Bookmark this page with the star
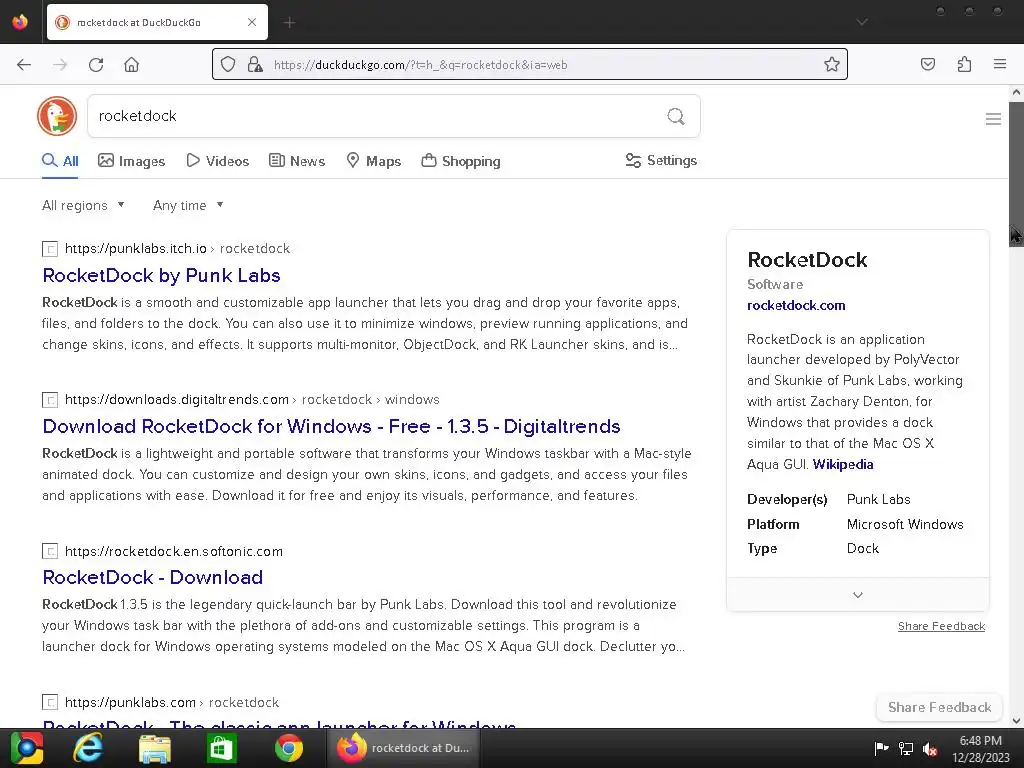The height and width of the screenshot is (768, 1024). pyautogui.click(x=831, y=64)
